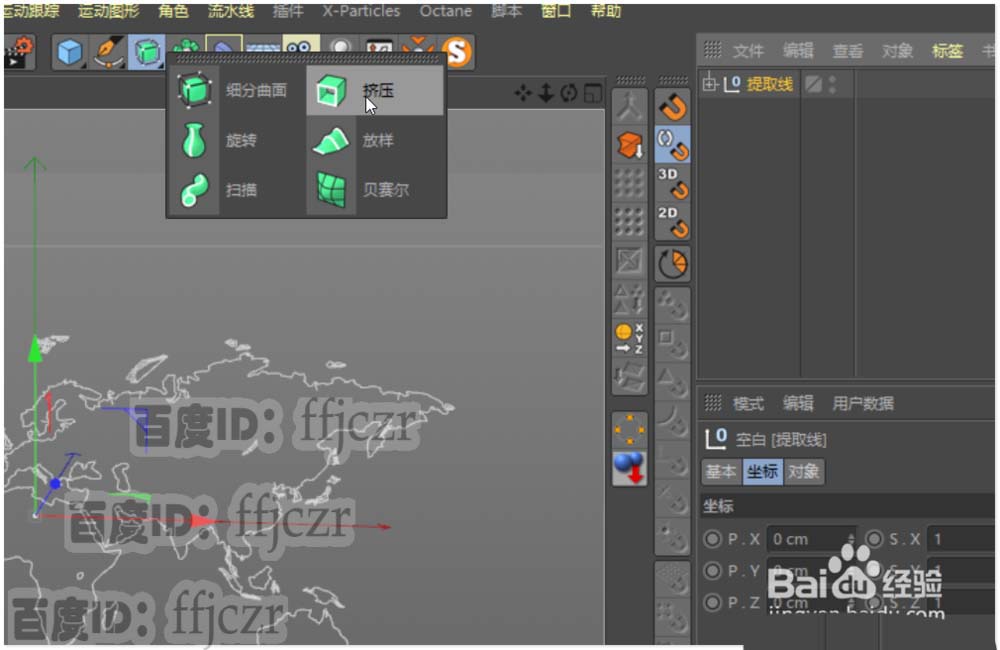The image size is (1000, 650).
Task: Switch to the 对象 tab
Action: [804, 471]
